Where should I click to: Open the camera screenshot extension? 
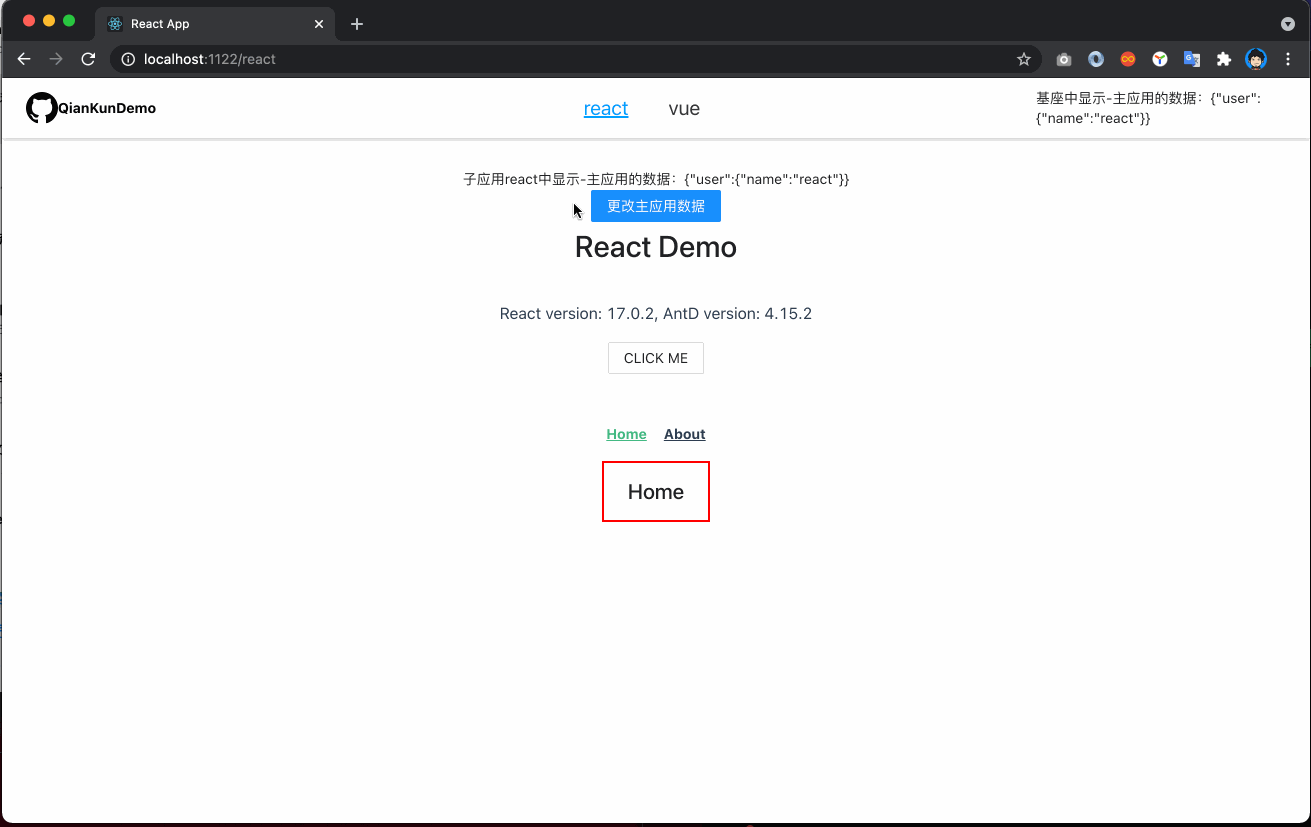(1064, 59)
